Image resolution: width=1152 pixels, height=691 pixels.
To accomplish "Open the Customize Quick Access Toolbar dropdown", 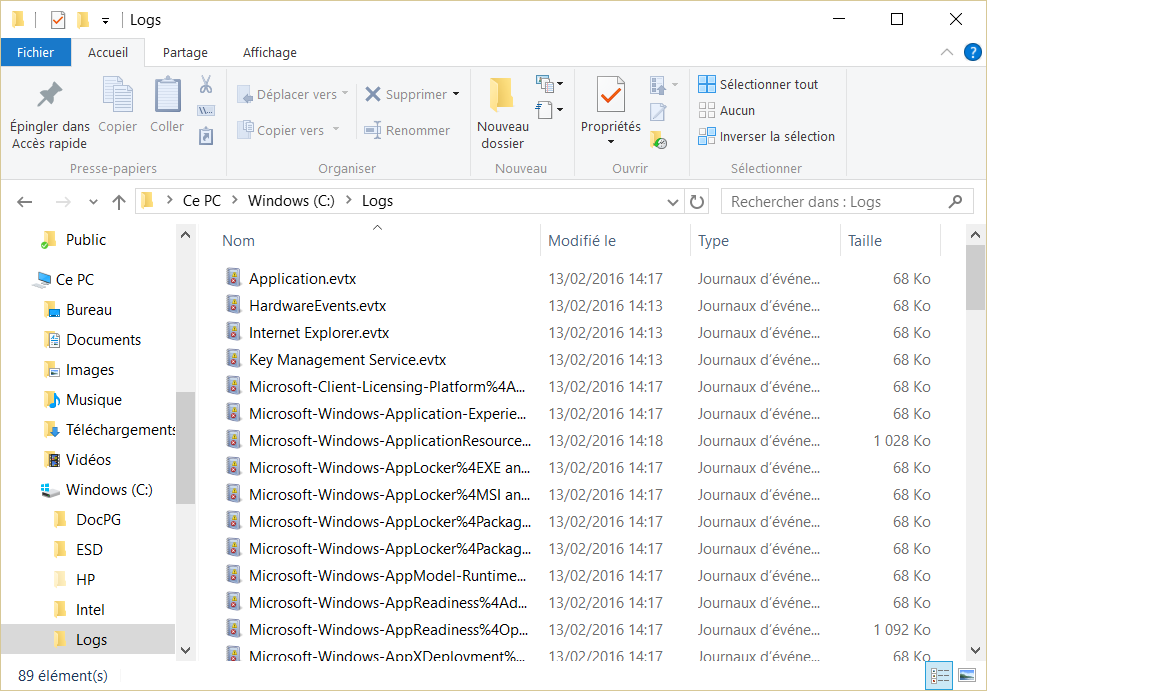I will pyautogui.click(x=105, y=21).
